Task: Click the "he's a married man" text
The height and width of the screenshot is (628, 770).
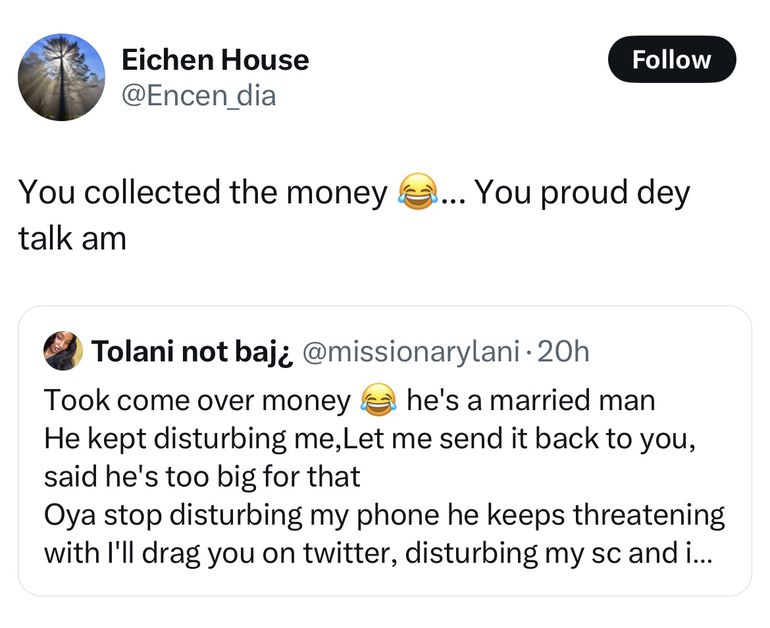Action: point(530,401)
